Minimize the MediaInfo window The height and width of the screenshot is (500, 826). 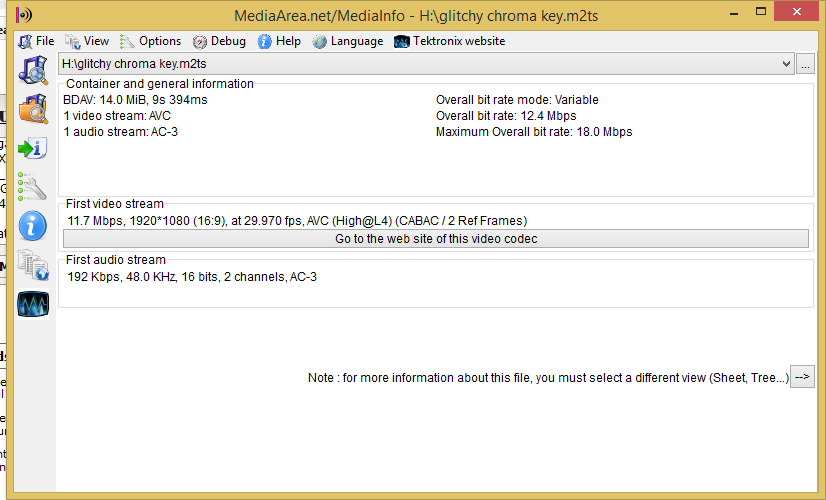click(x=734, y=13)
